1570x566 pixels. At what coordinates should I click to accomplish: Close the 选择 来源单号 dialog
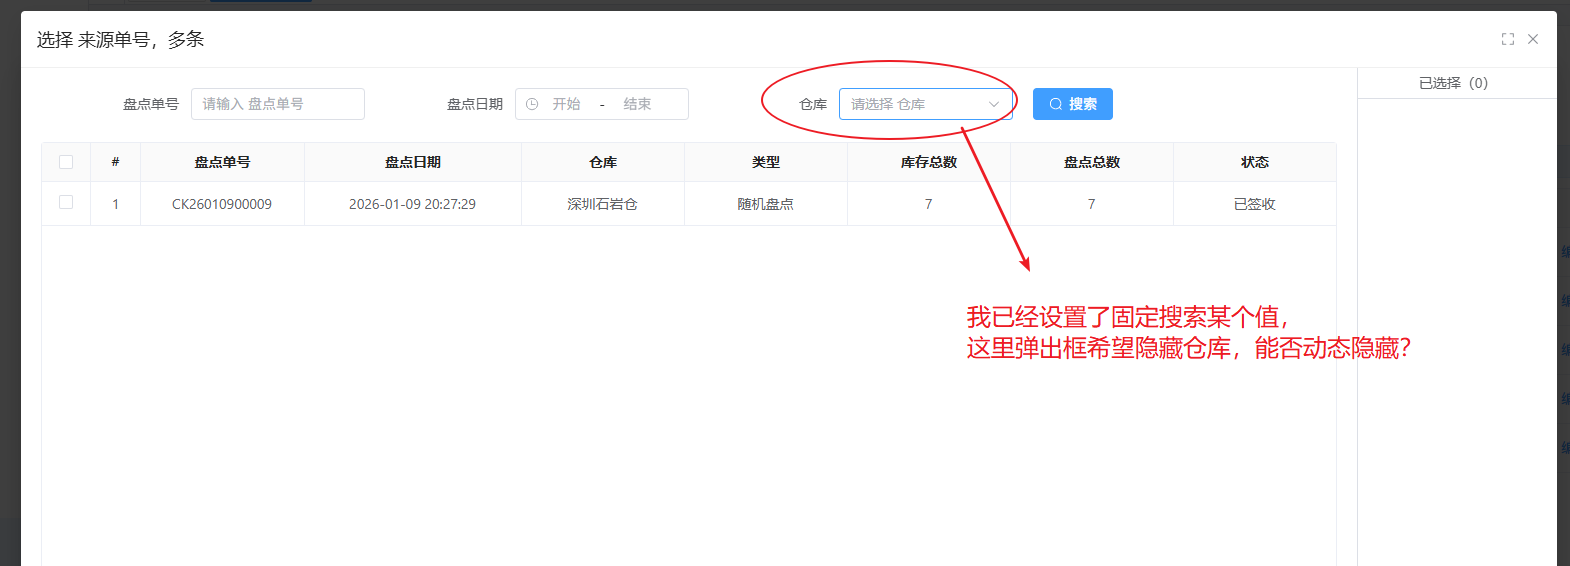tap(1533, 39)
